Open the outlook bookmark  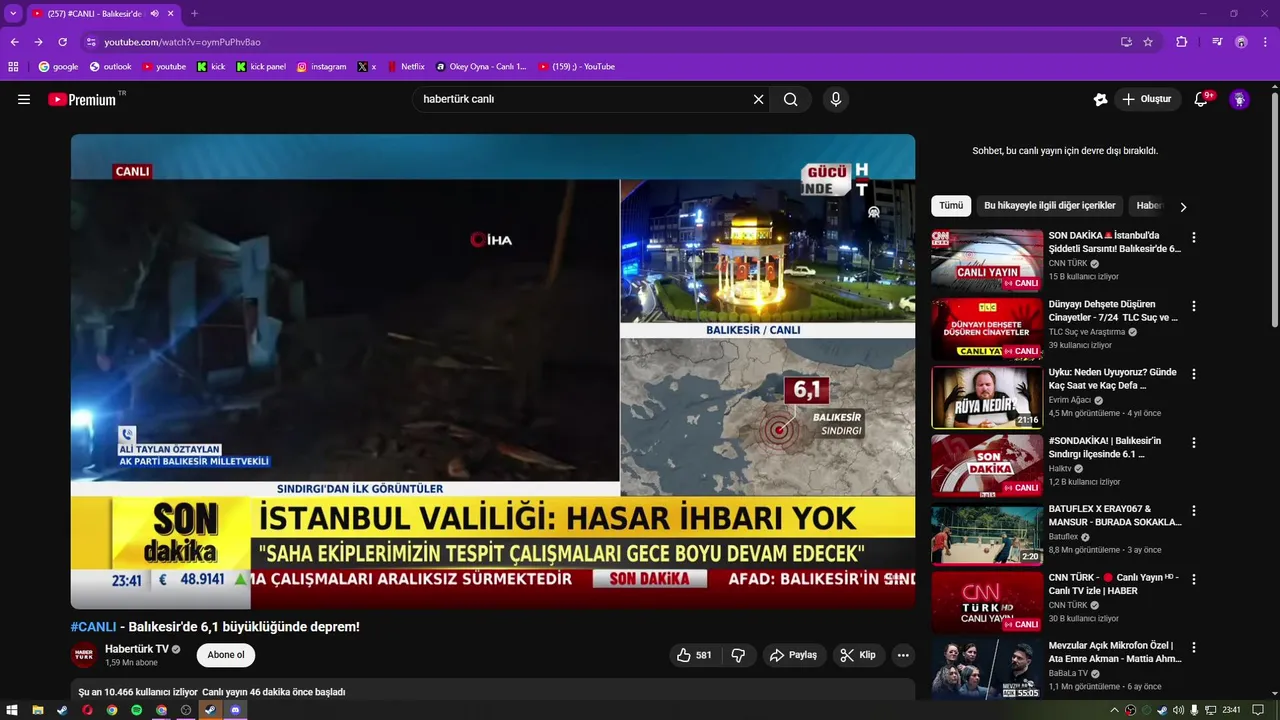110,67
